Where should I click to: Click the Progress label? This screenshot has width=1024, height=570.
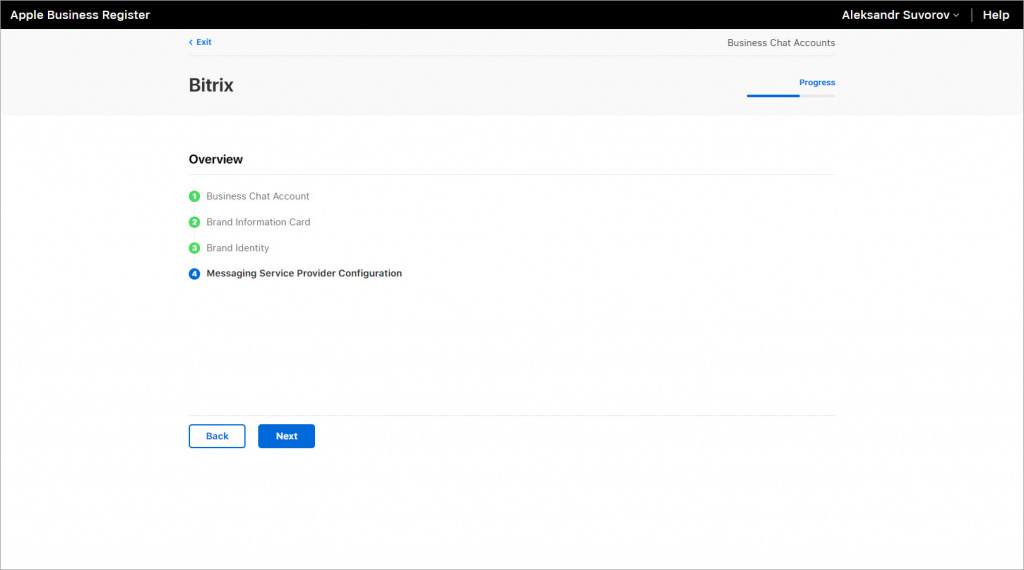(816, 82)
